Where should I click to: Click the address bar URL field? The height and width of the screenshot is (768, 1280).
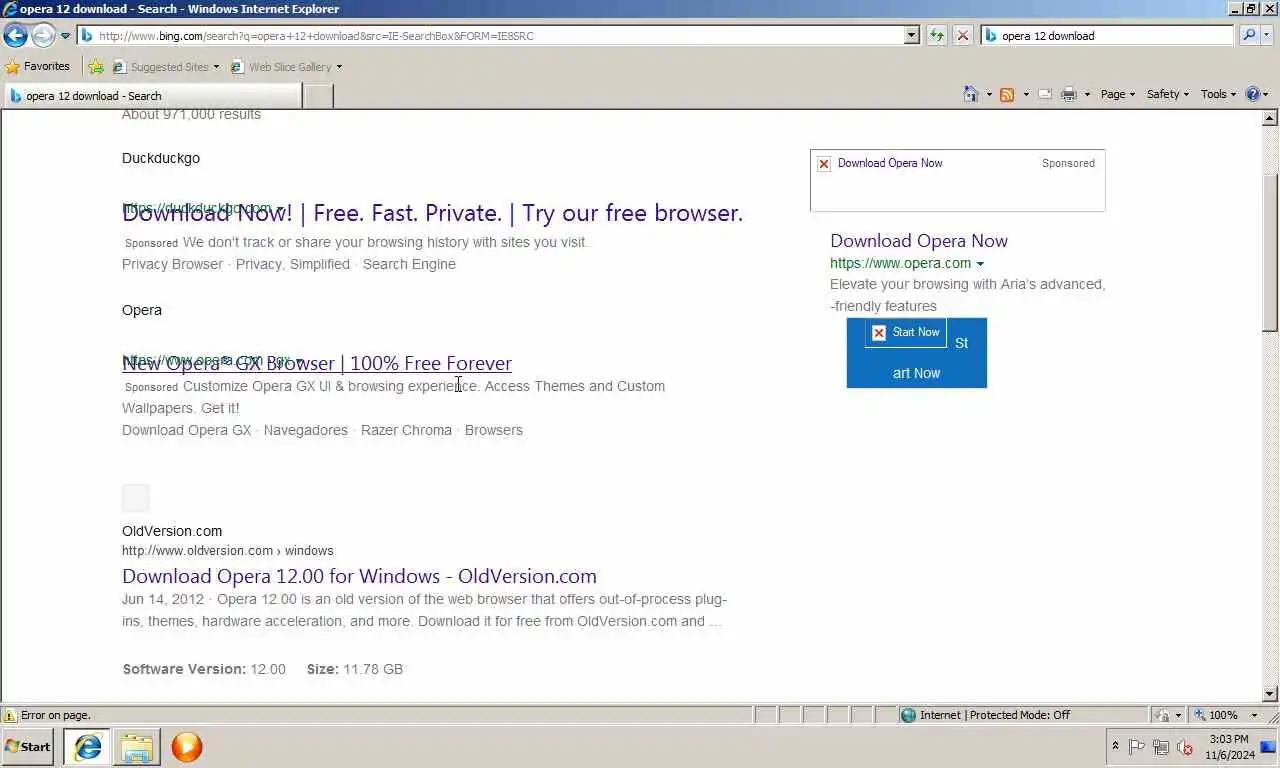[490, 35]
